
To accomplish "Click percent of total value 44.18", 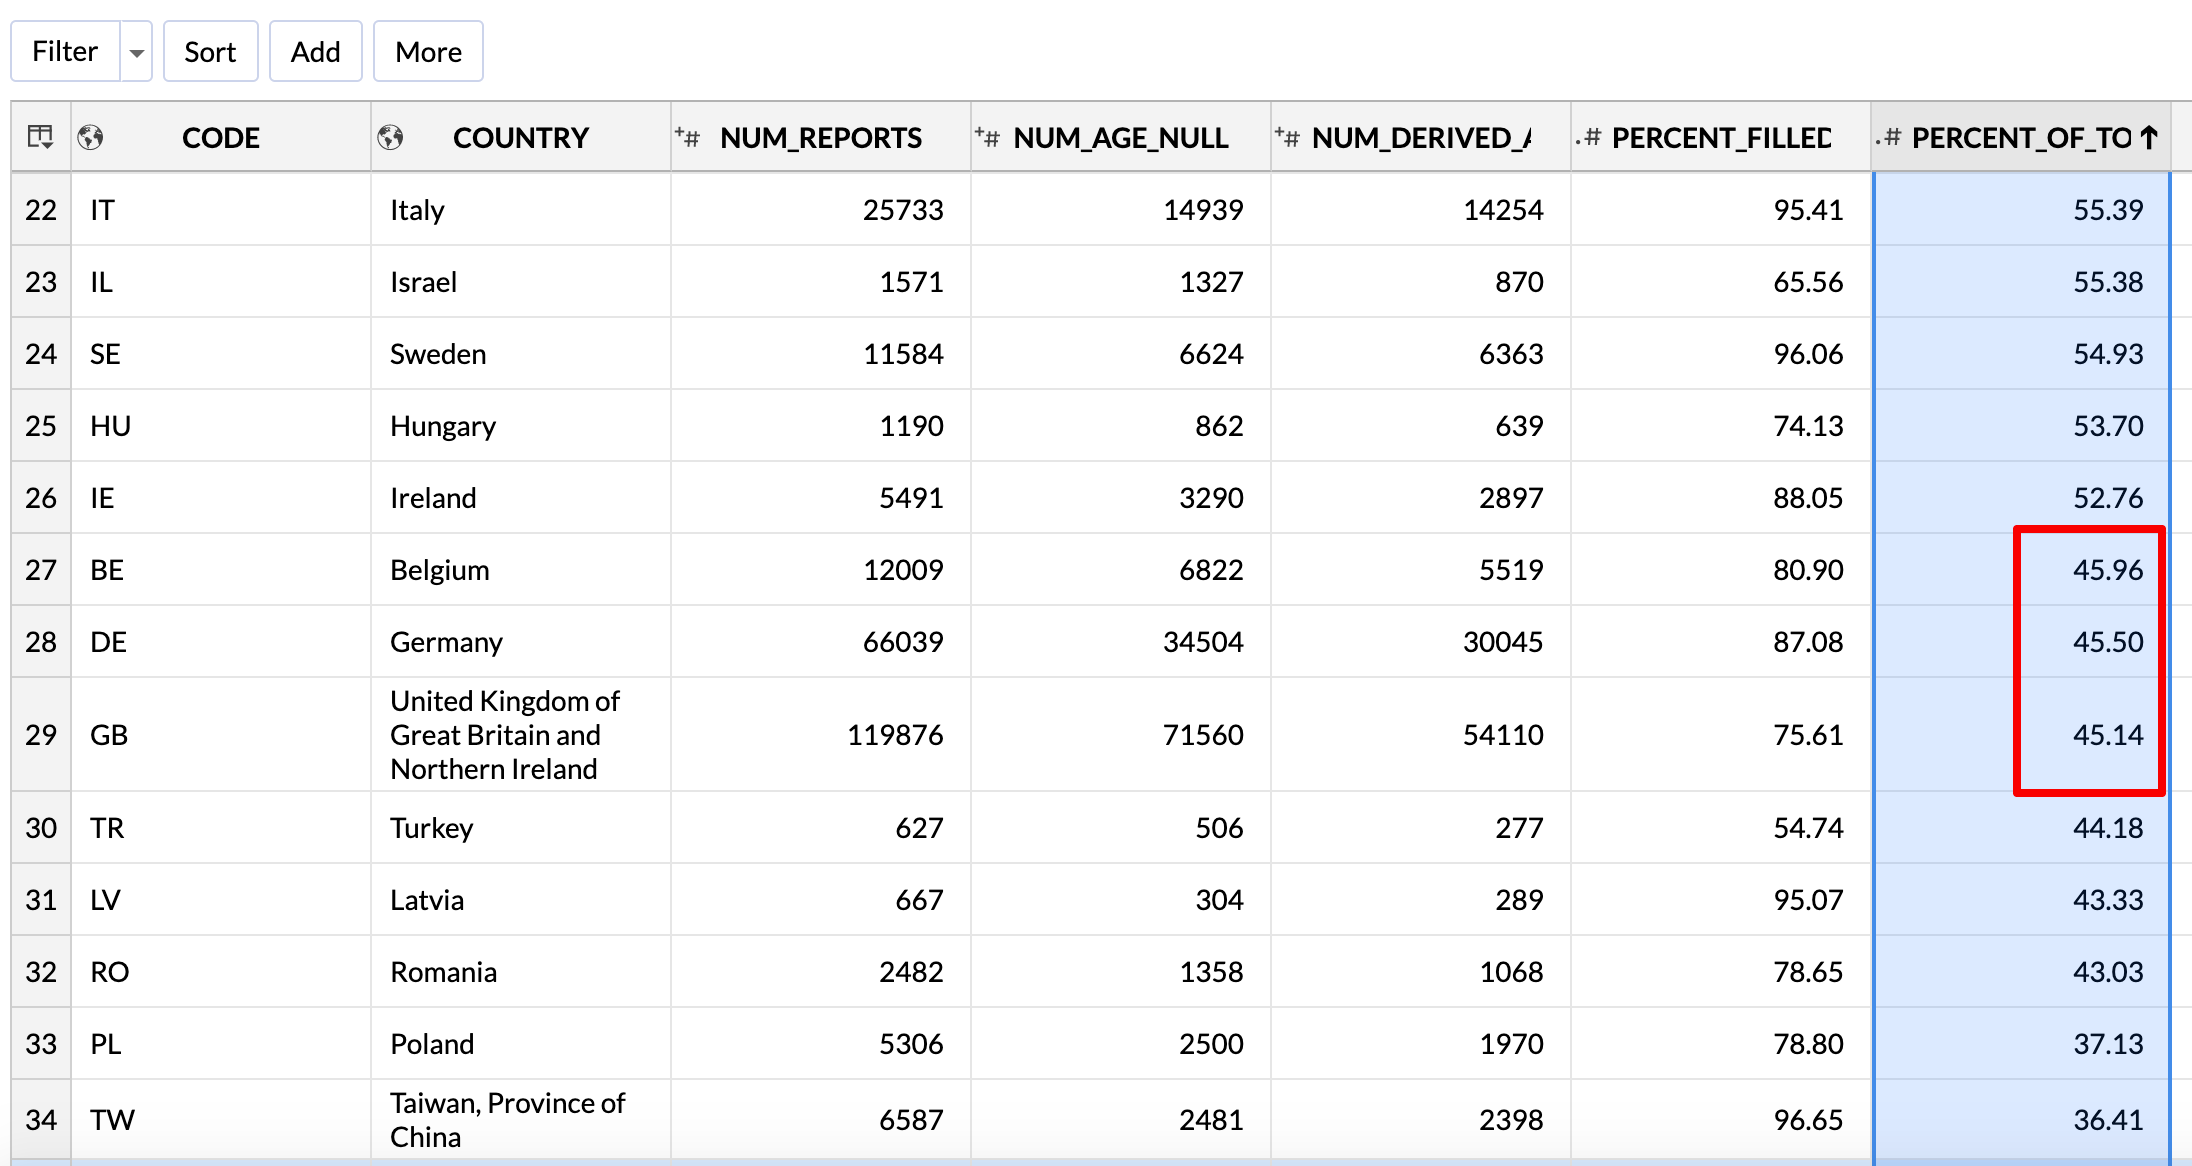I will click(2108, 828).
